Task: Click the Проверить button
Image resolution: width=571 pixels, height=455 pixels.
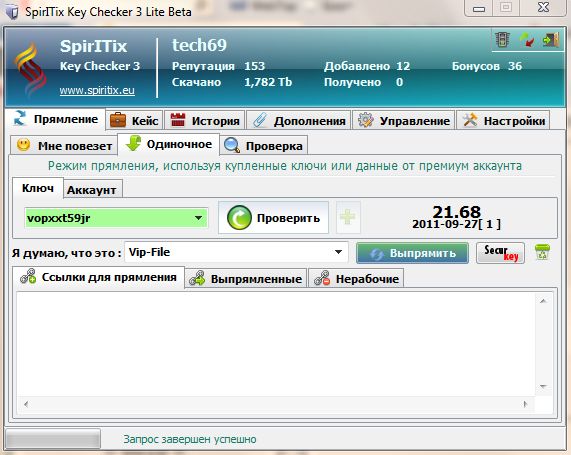Action: [273, 218]
